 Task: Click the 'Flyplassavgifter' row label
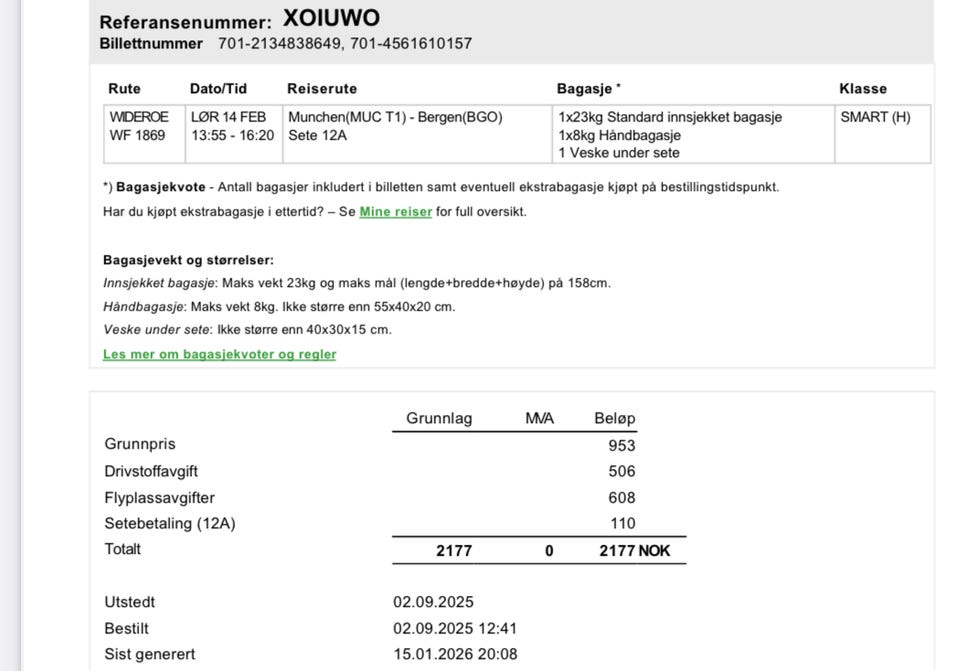pyautogui.click(x=159, y=498)
